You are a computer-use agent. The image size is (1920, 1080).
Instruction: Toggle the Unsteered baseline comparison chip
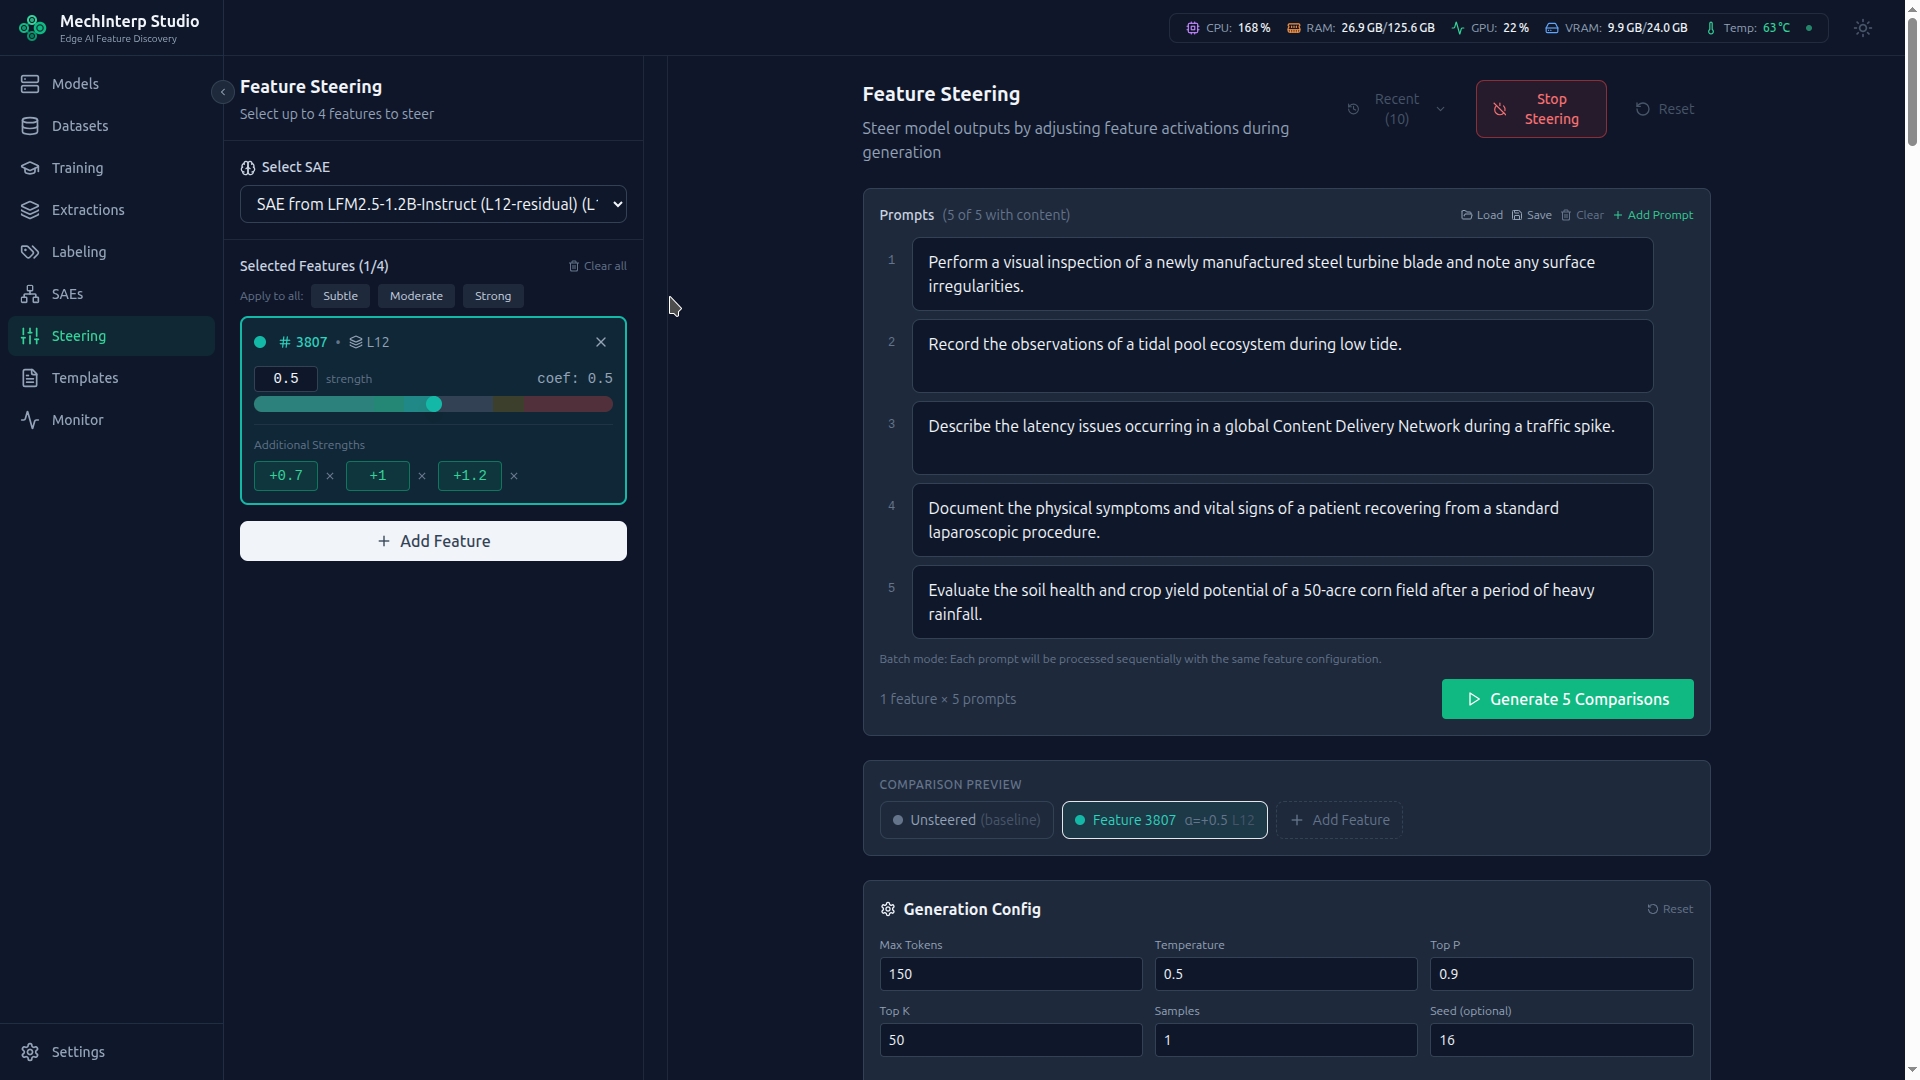966,820
